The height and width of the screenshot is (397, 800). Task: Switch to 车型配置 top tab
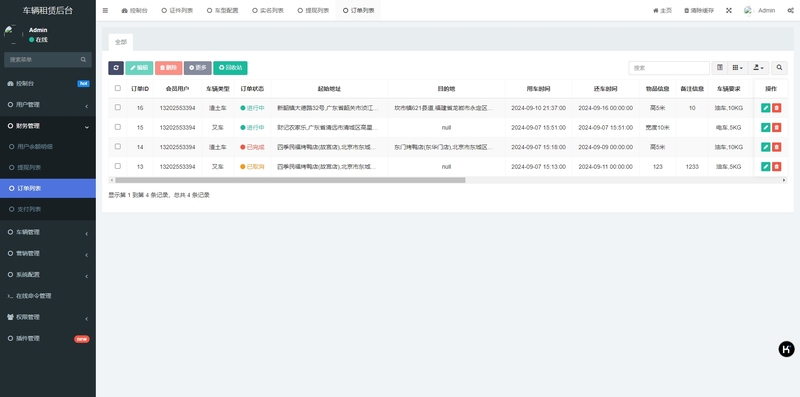click(222, 10)
